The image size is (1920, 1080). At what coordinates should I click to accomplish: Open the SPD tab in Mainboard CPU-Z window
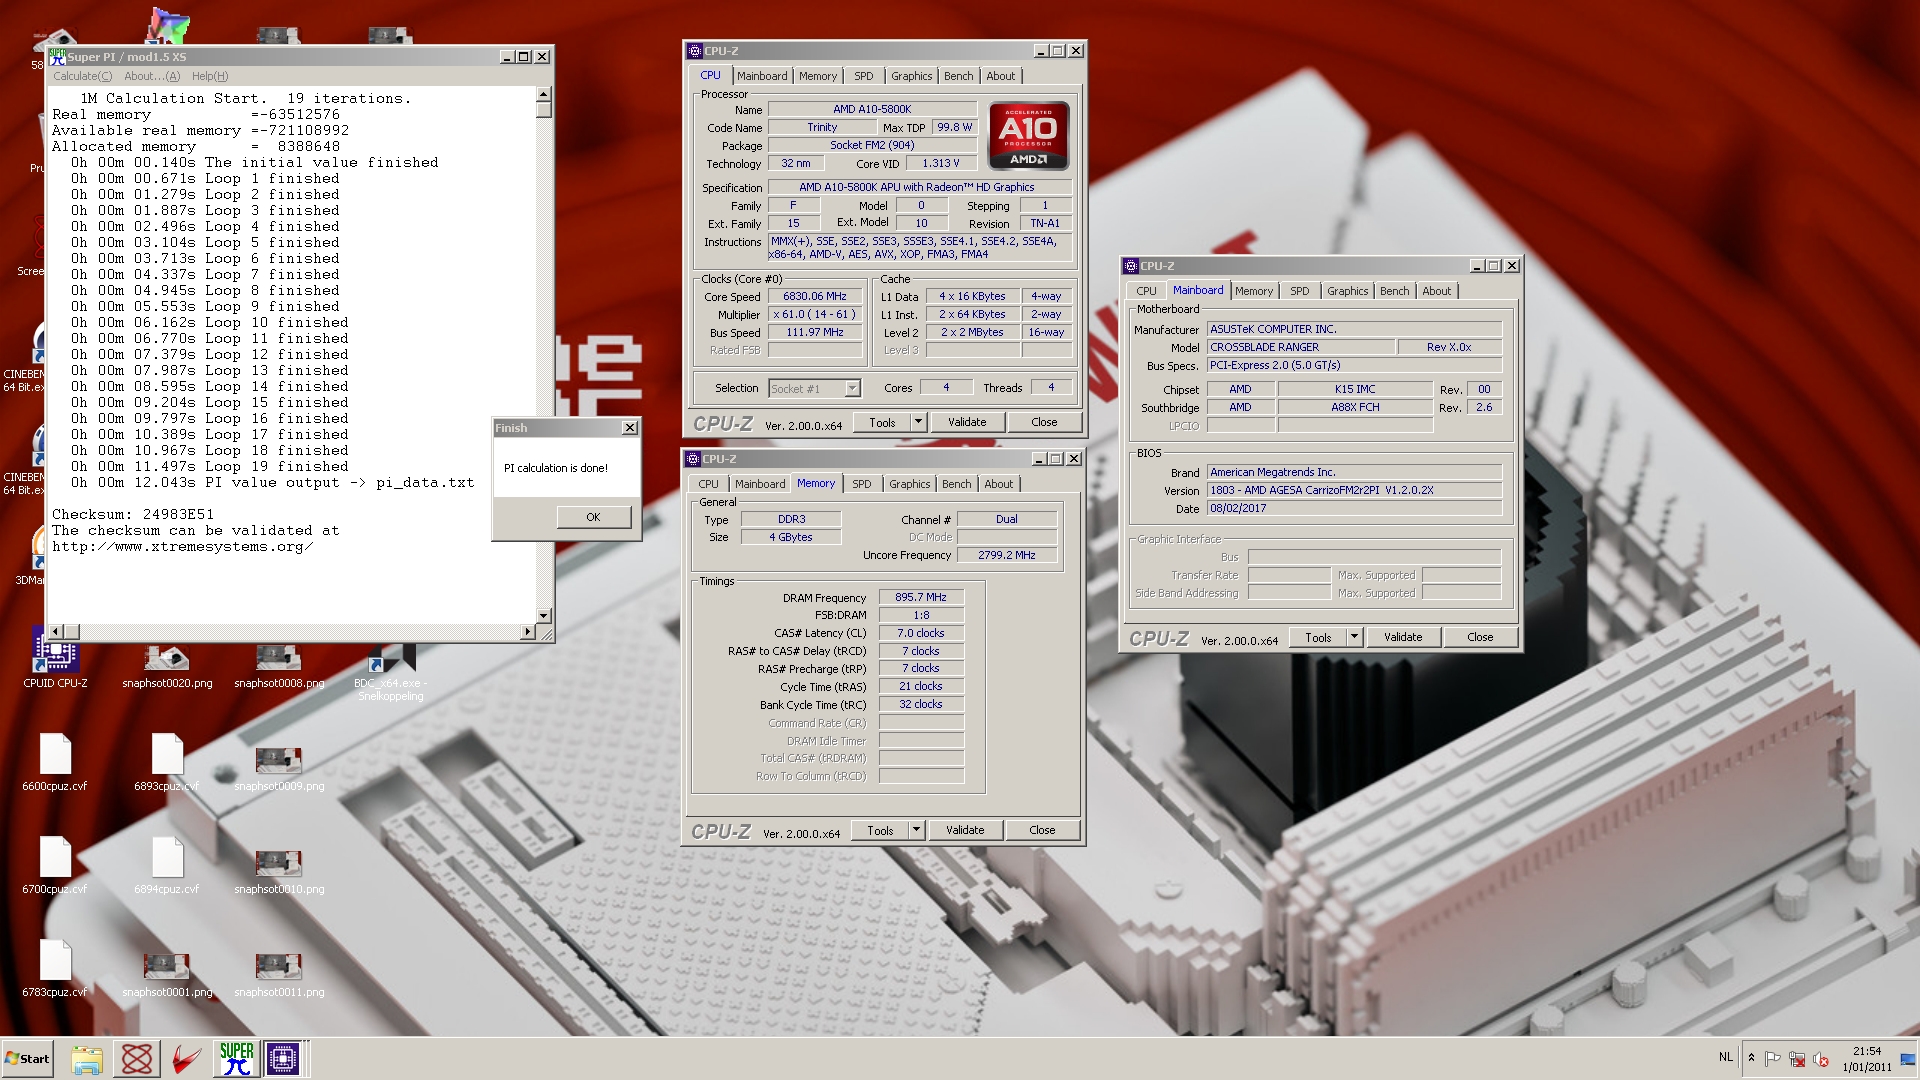click(1299, 291)
